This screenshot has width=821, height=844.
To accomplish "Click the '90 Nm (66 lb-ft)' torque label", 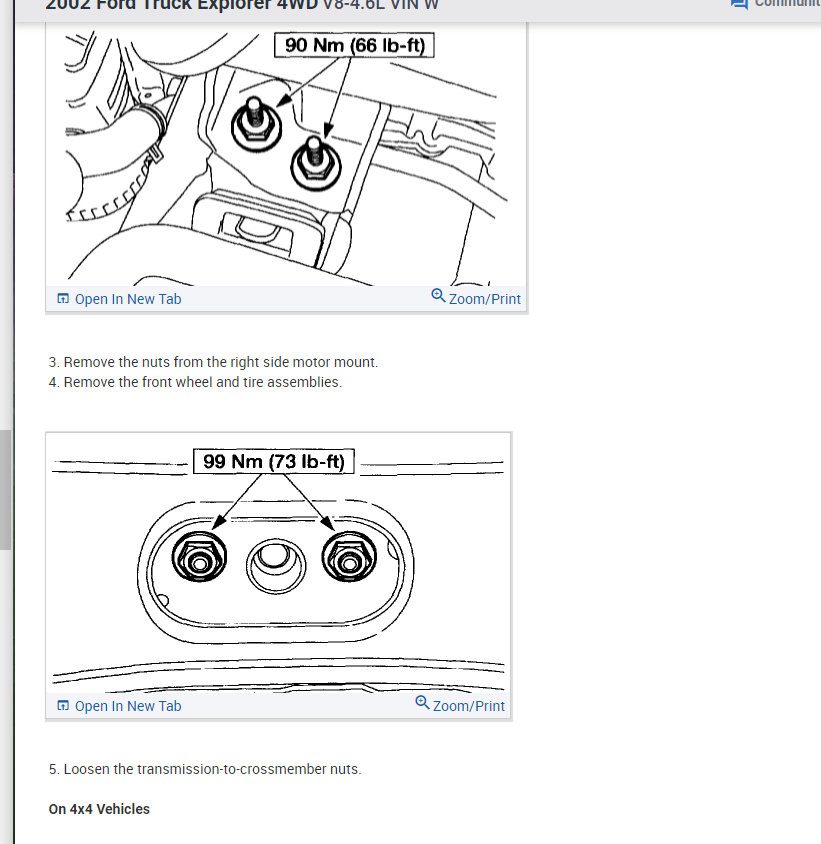I will click(x=354, y=45).
